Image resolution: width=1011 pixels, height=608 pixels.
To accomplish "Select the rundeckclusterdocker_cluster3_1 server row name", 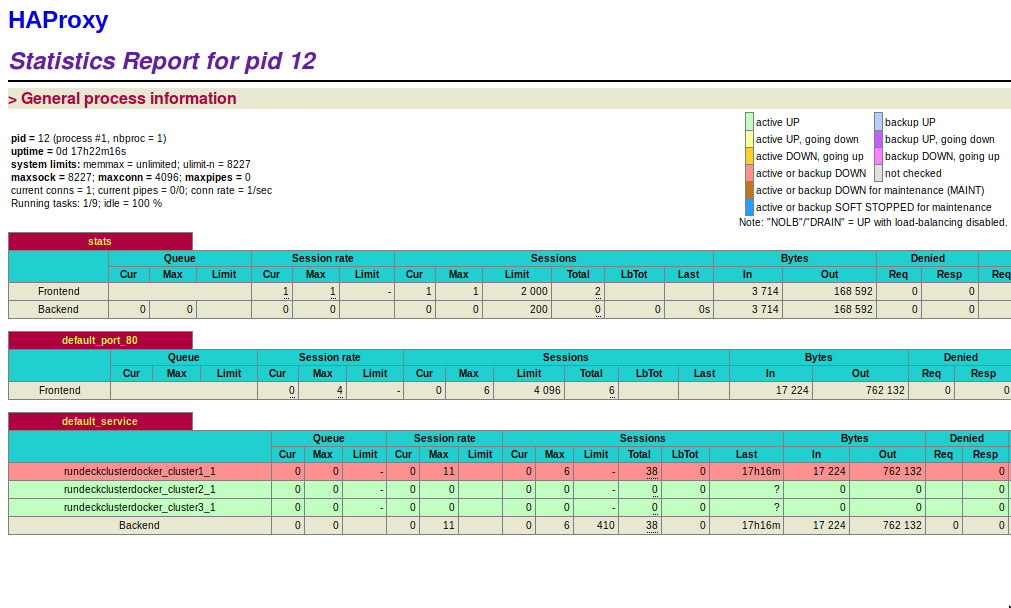I will pos(140,507).
